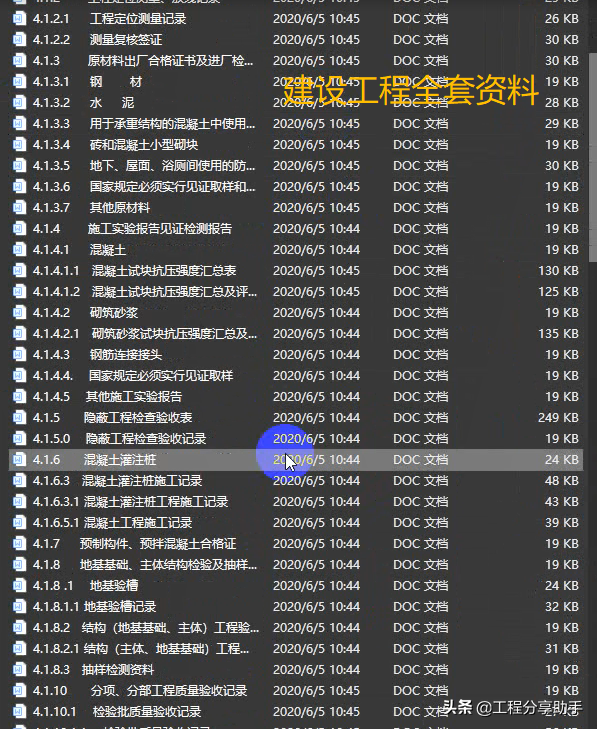Screen dimensions: 597x729
Task: Click the document icon for file 4.1.4
Action: point(19,229)
